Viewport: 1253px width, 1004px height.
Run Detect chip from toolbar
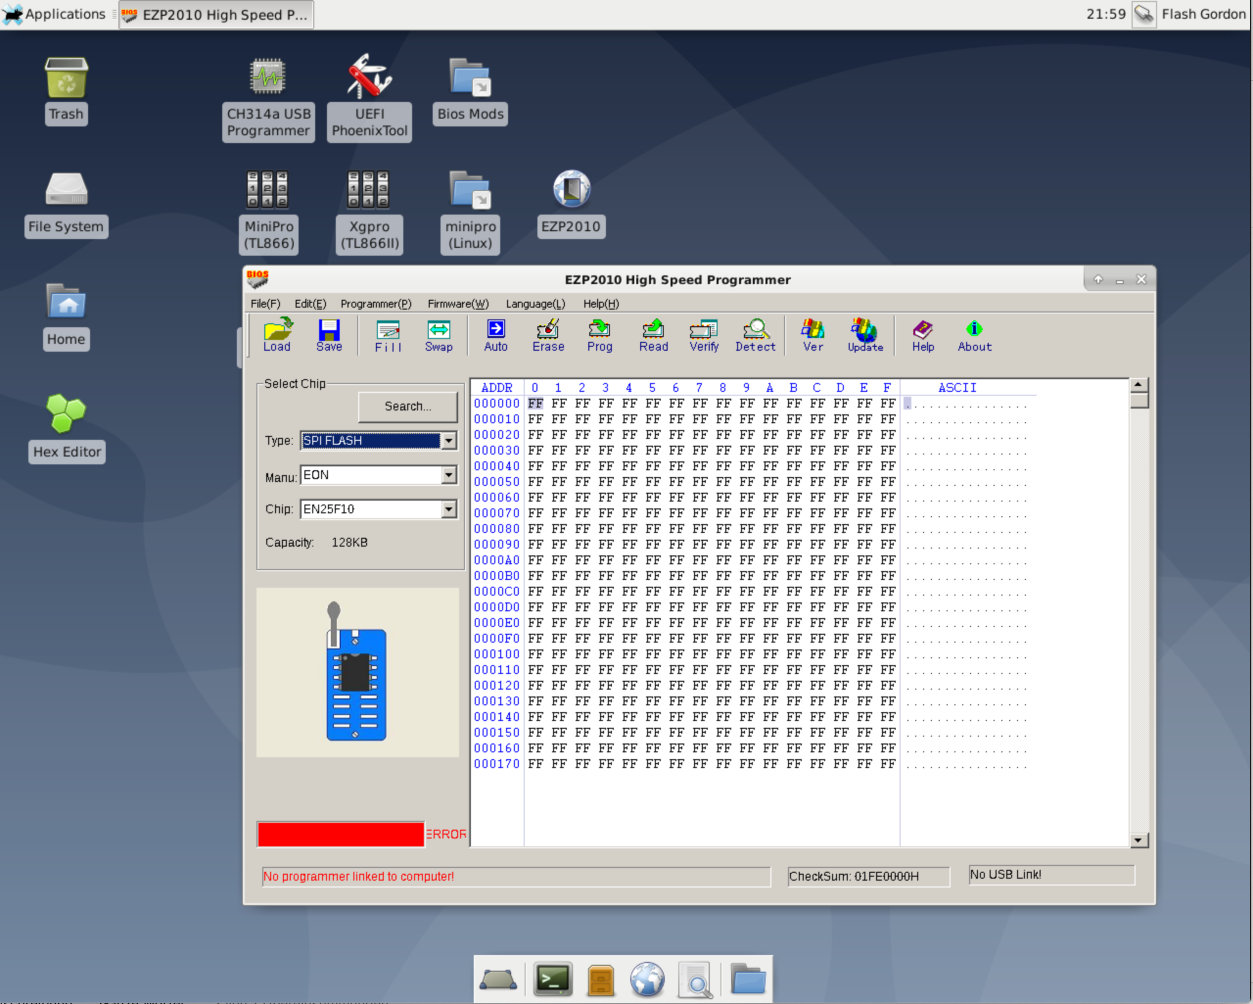pos(755,334)
